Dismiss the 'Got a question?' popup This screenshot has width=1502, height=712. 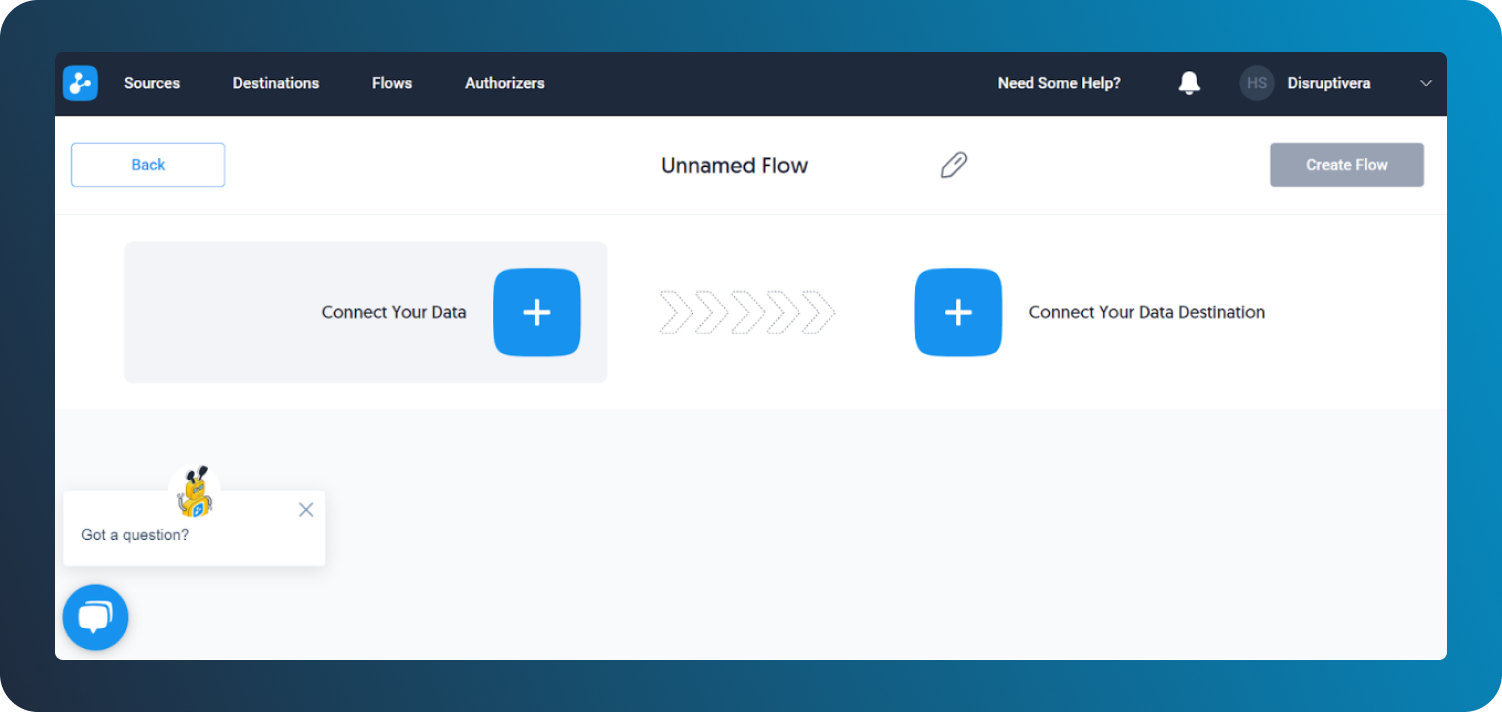pos(306,509)
